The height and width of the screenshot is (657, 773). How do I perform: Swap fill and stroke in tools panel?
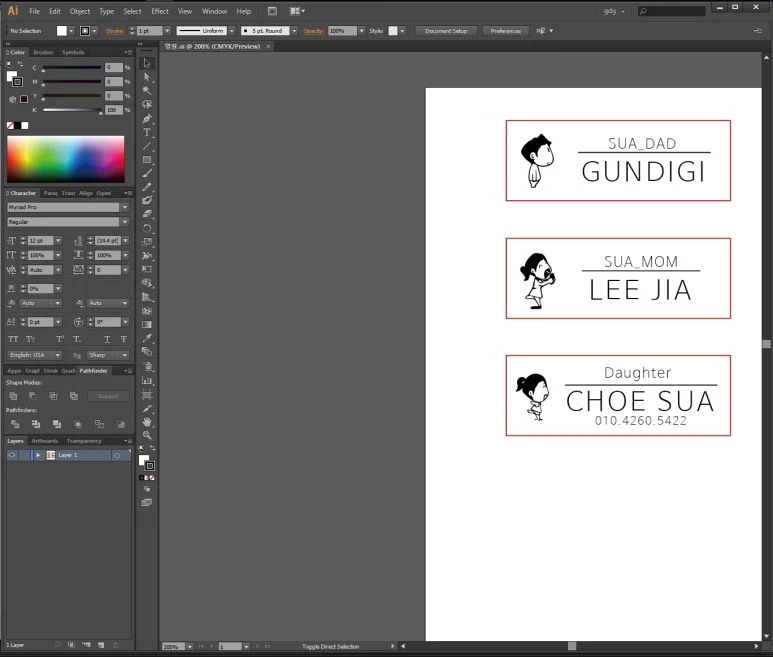[x=152, y=448]
